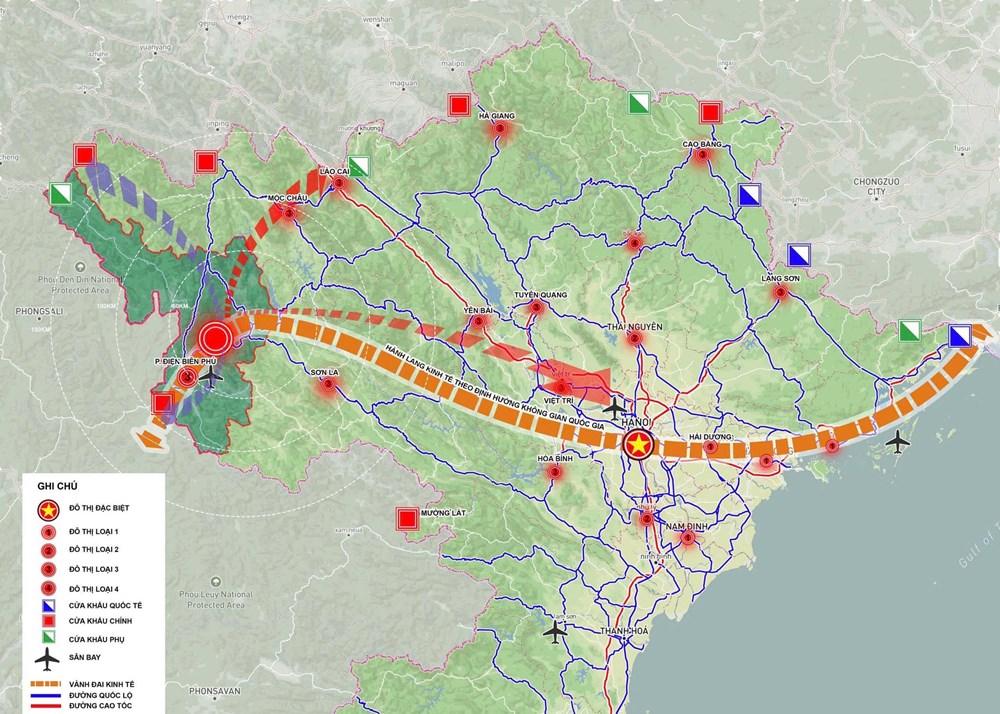This screenshot has height=714, width=1000.
Task: Click the large red concentric circle near Điện Biên
Action: click(x=215, y=338)
